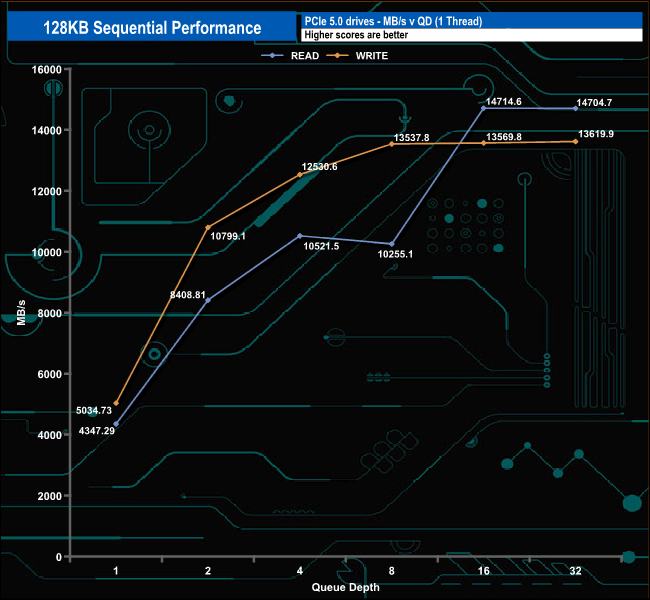650x600 pixels.
Task: Select the write data label 13537.8
Action: [x=411, y=138]
